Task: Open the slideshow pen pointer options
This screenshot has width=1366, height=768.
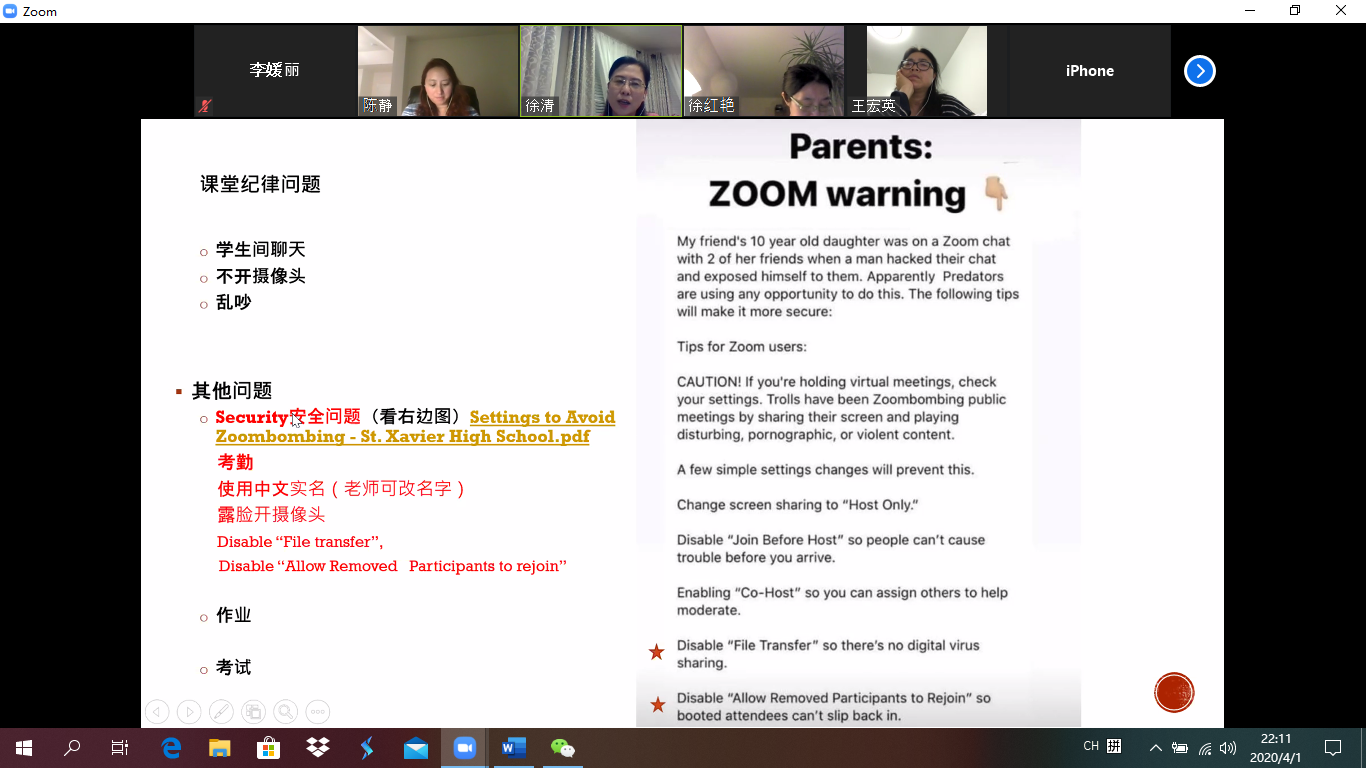Action: pos(221,712)
